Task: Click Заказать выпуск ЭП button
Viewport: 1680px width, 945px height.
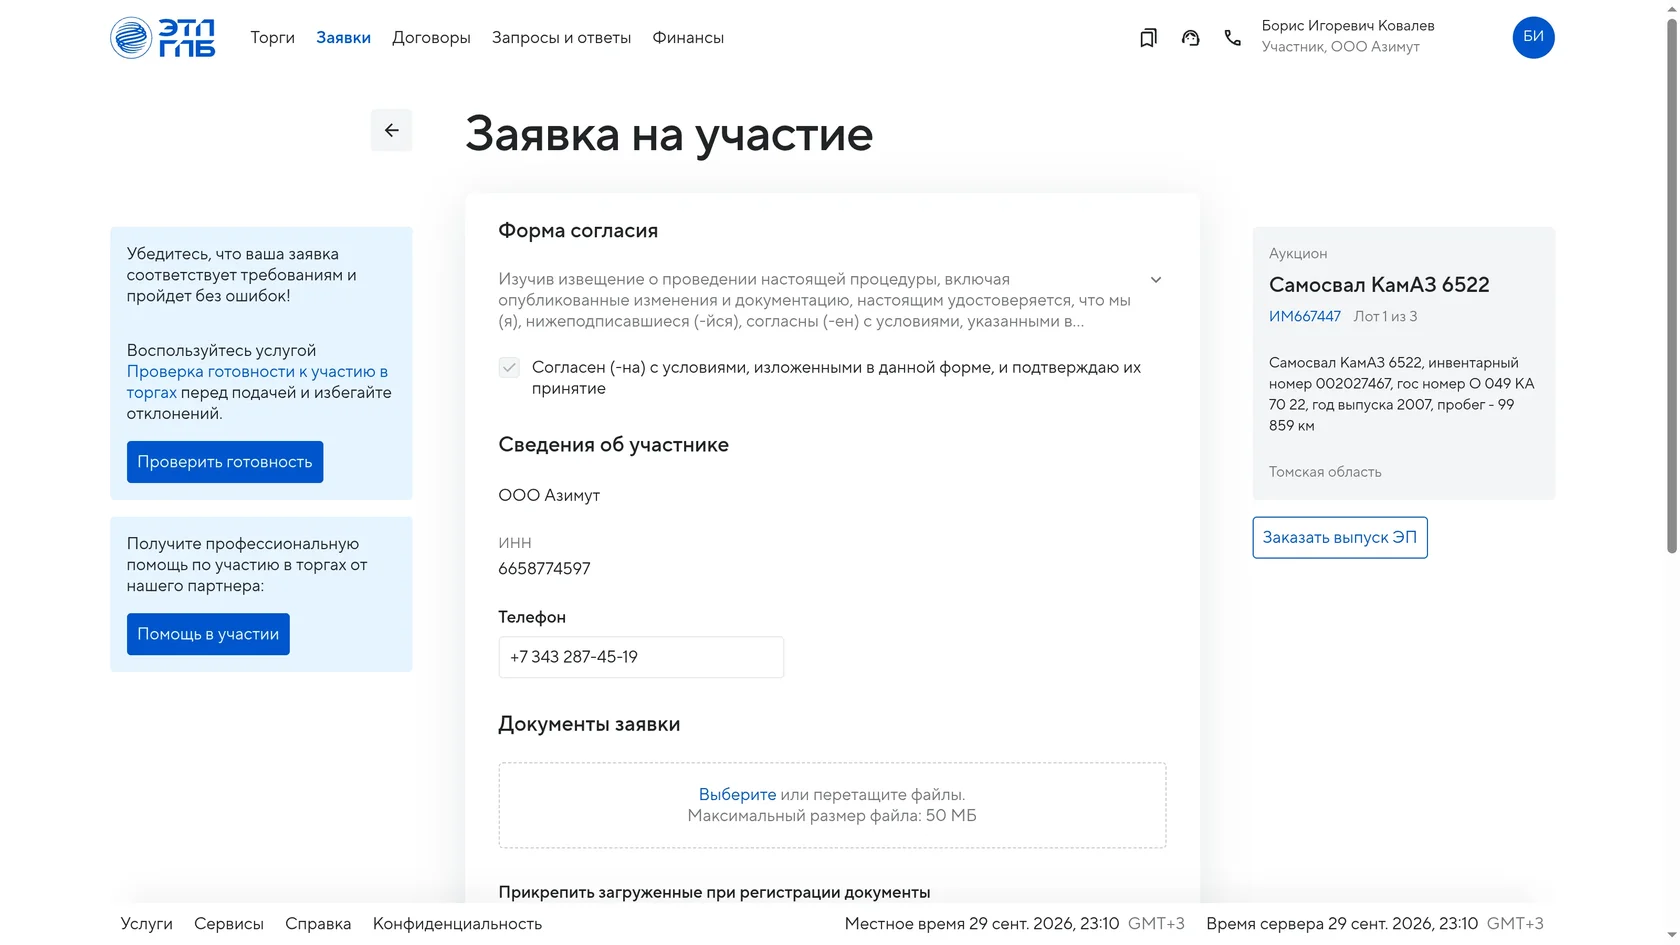Action: click(x=1340, y=537)
